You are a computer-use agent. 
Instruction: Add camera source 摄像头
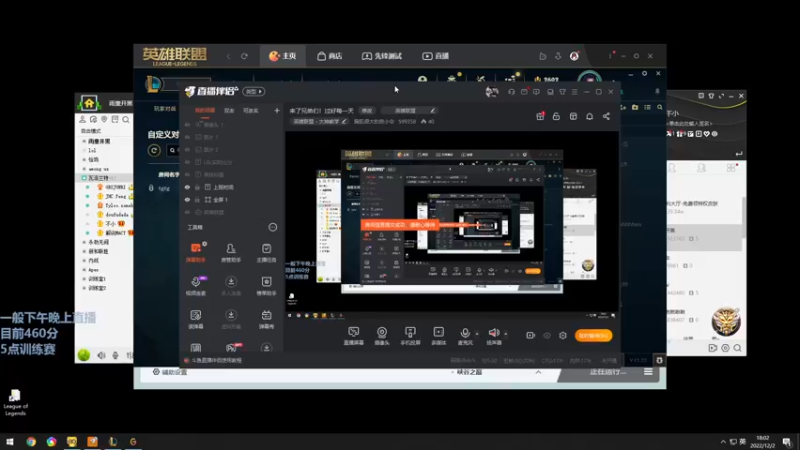point(382,336)
